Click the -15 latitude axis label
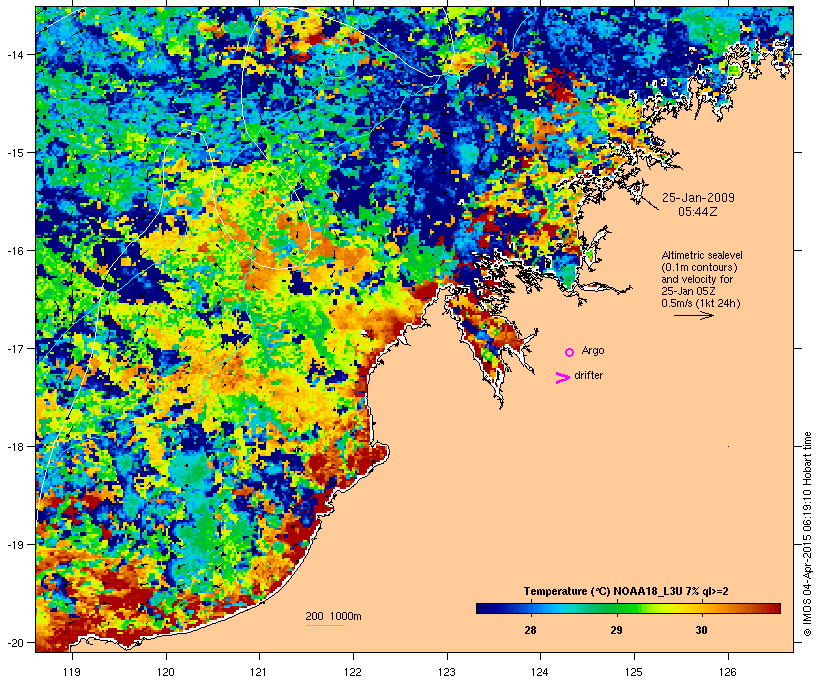 tap(14, 152)
